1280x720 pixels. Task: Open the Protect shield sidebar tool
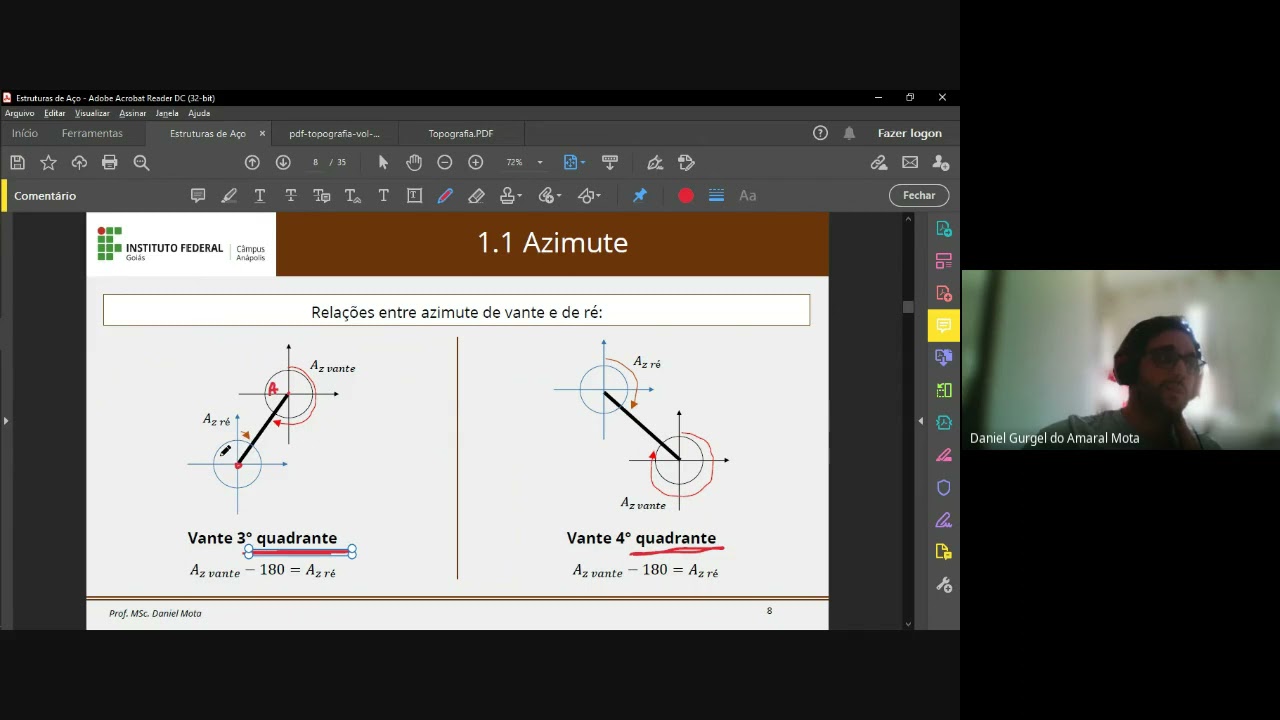click(943, 488)
